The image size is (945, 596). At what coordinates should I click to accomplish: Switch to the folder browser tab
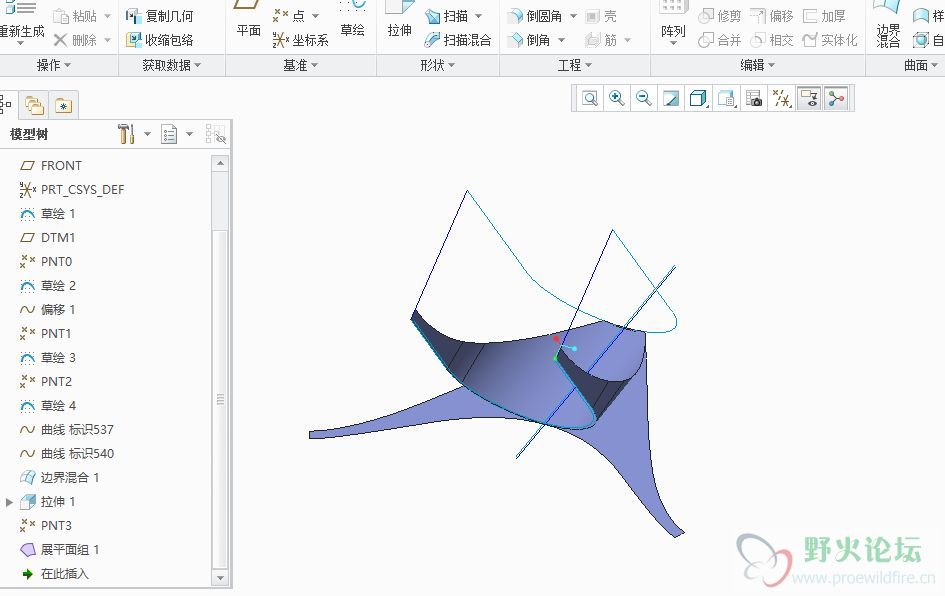34,106
